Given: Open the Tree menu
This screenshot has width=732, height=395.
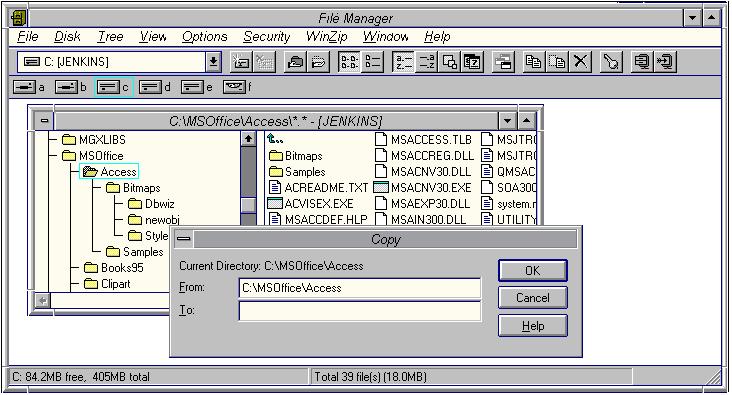Looking at the screenshot, I should click(x=110, y=36).
